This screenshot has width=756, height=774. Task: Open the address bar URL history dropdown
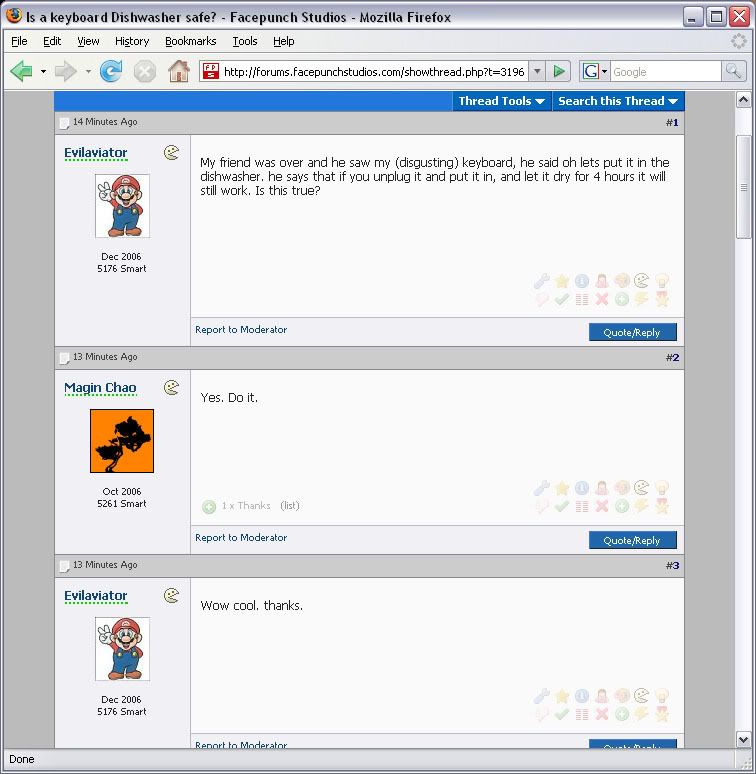tap(537, 72)
